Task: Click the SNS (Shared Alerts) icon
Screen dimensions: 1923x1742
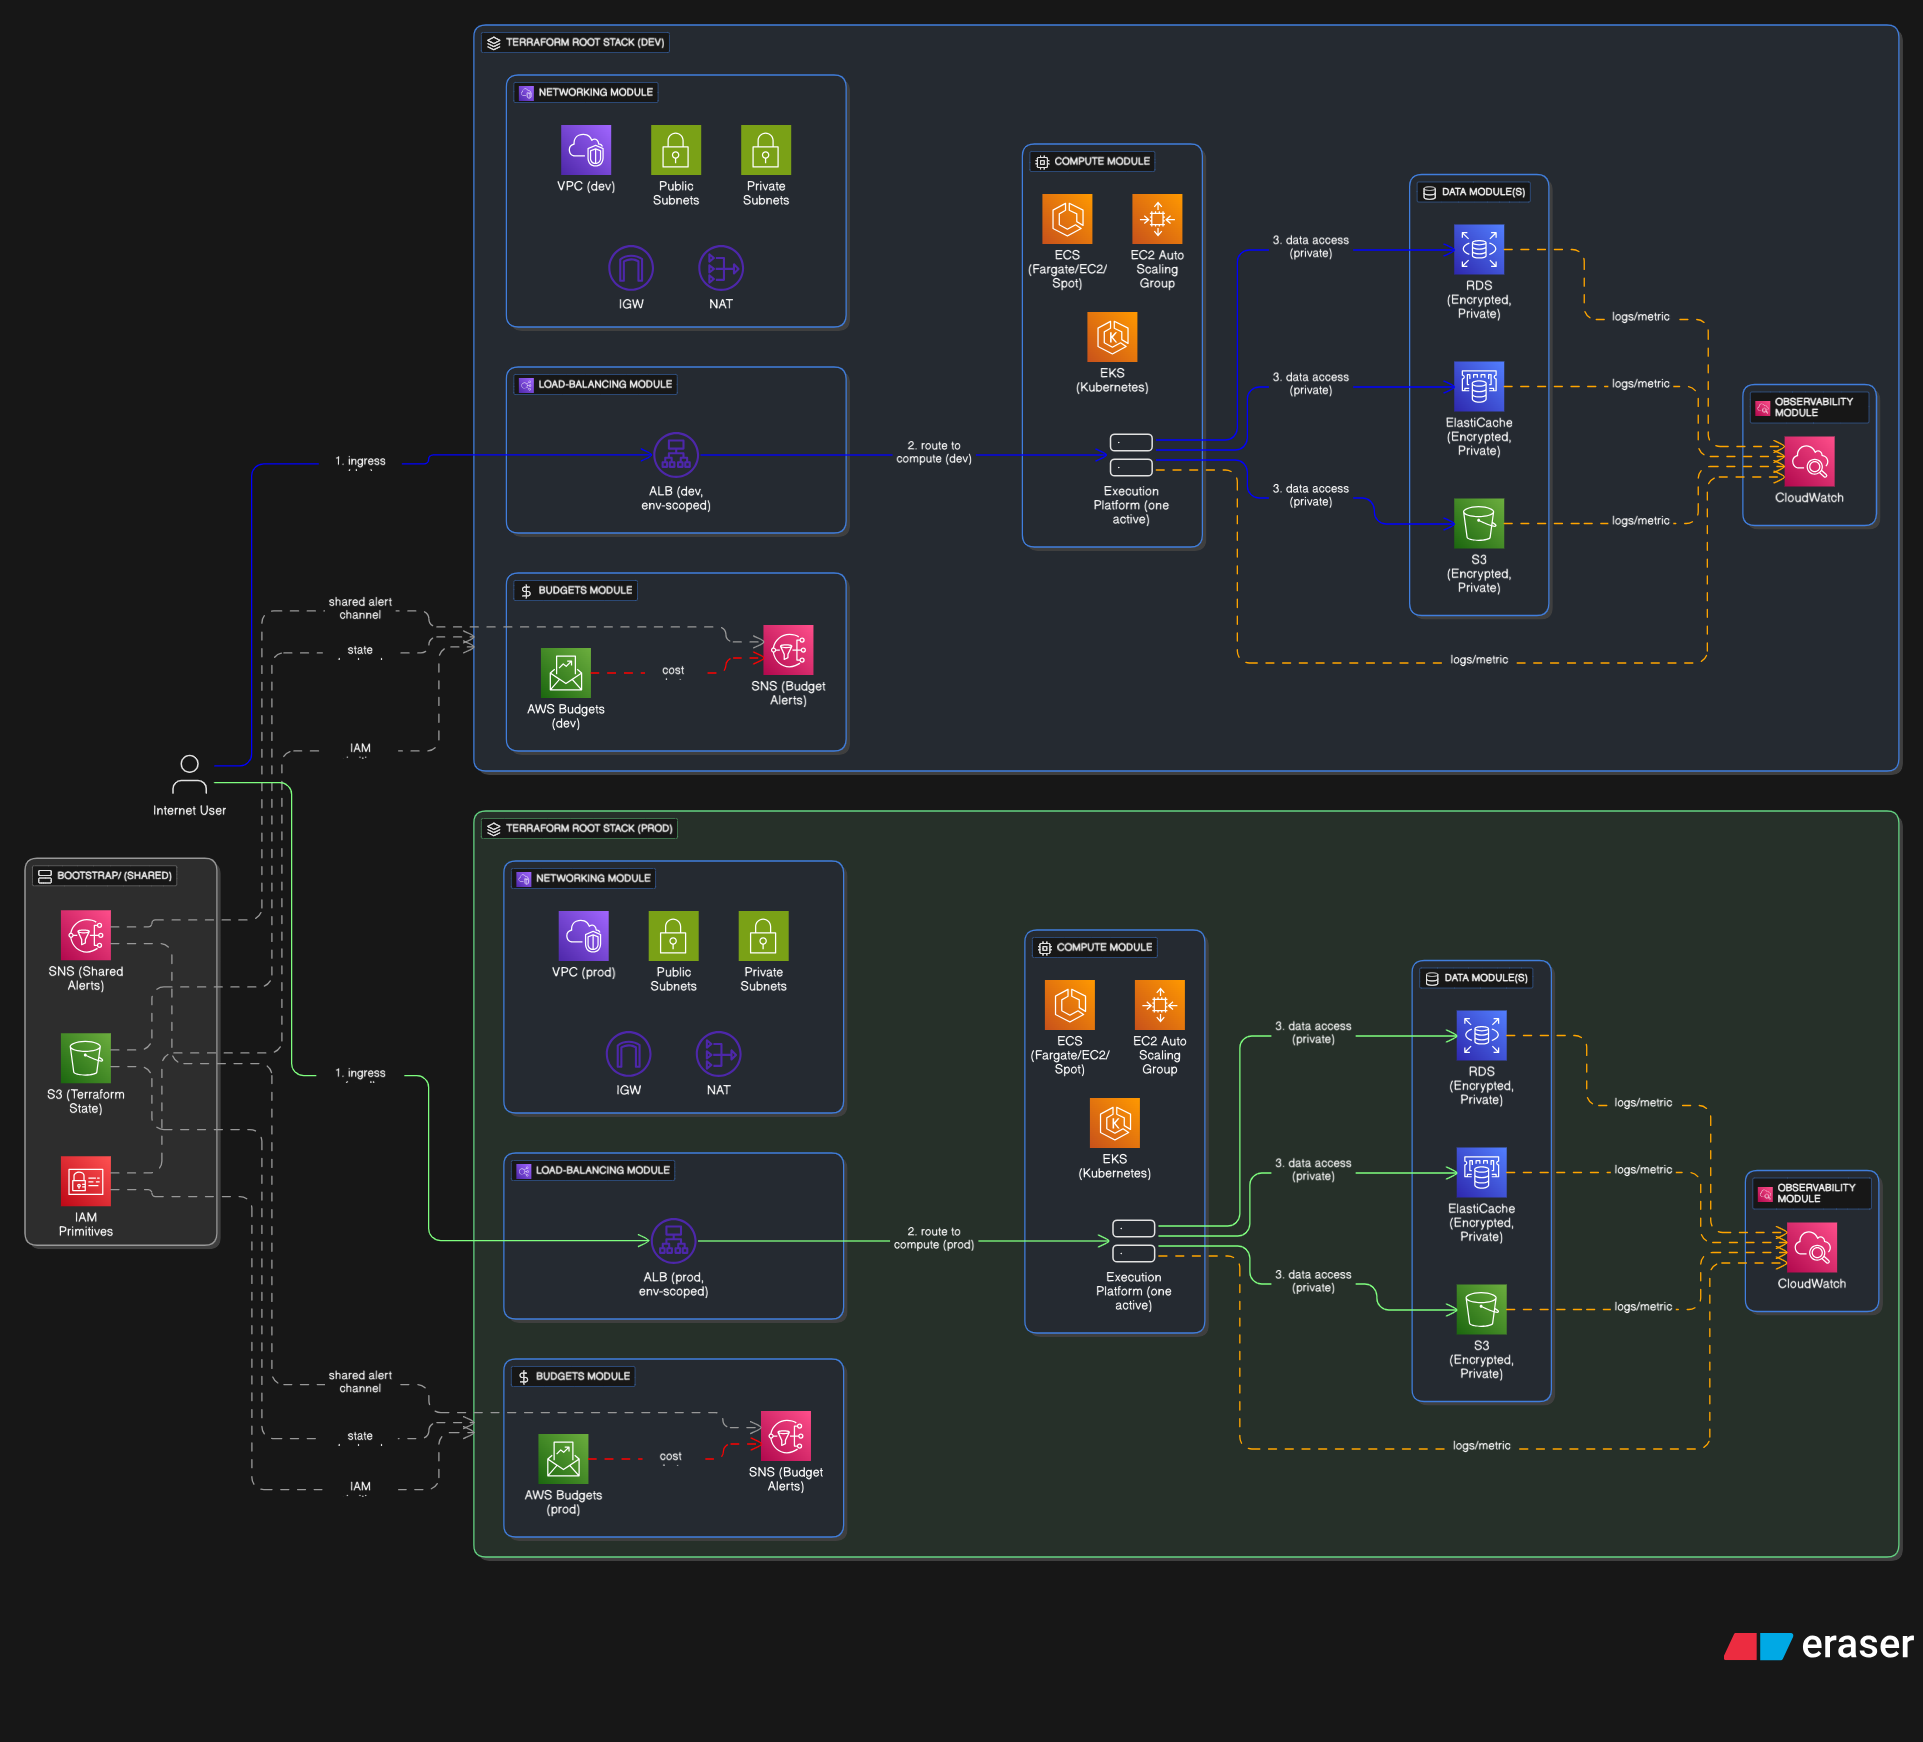Action: click(x=86, y=935)
